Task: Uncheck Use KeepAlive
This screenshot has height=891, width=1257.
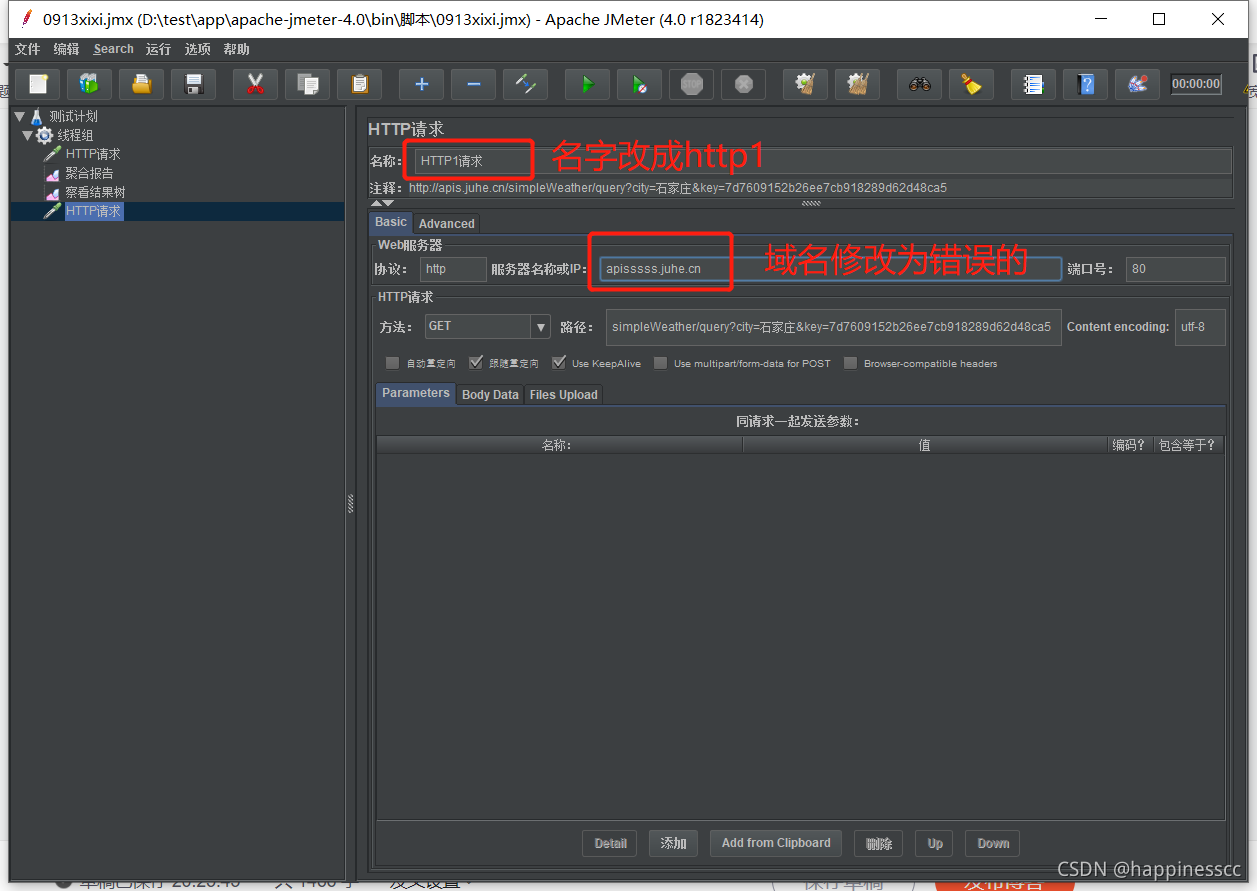Action: [558, 363]
